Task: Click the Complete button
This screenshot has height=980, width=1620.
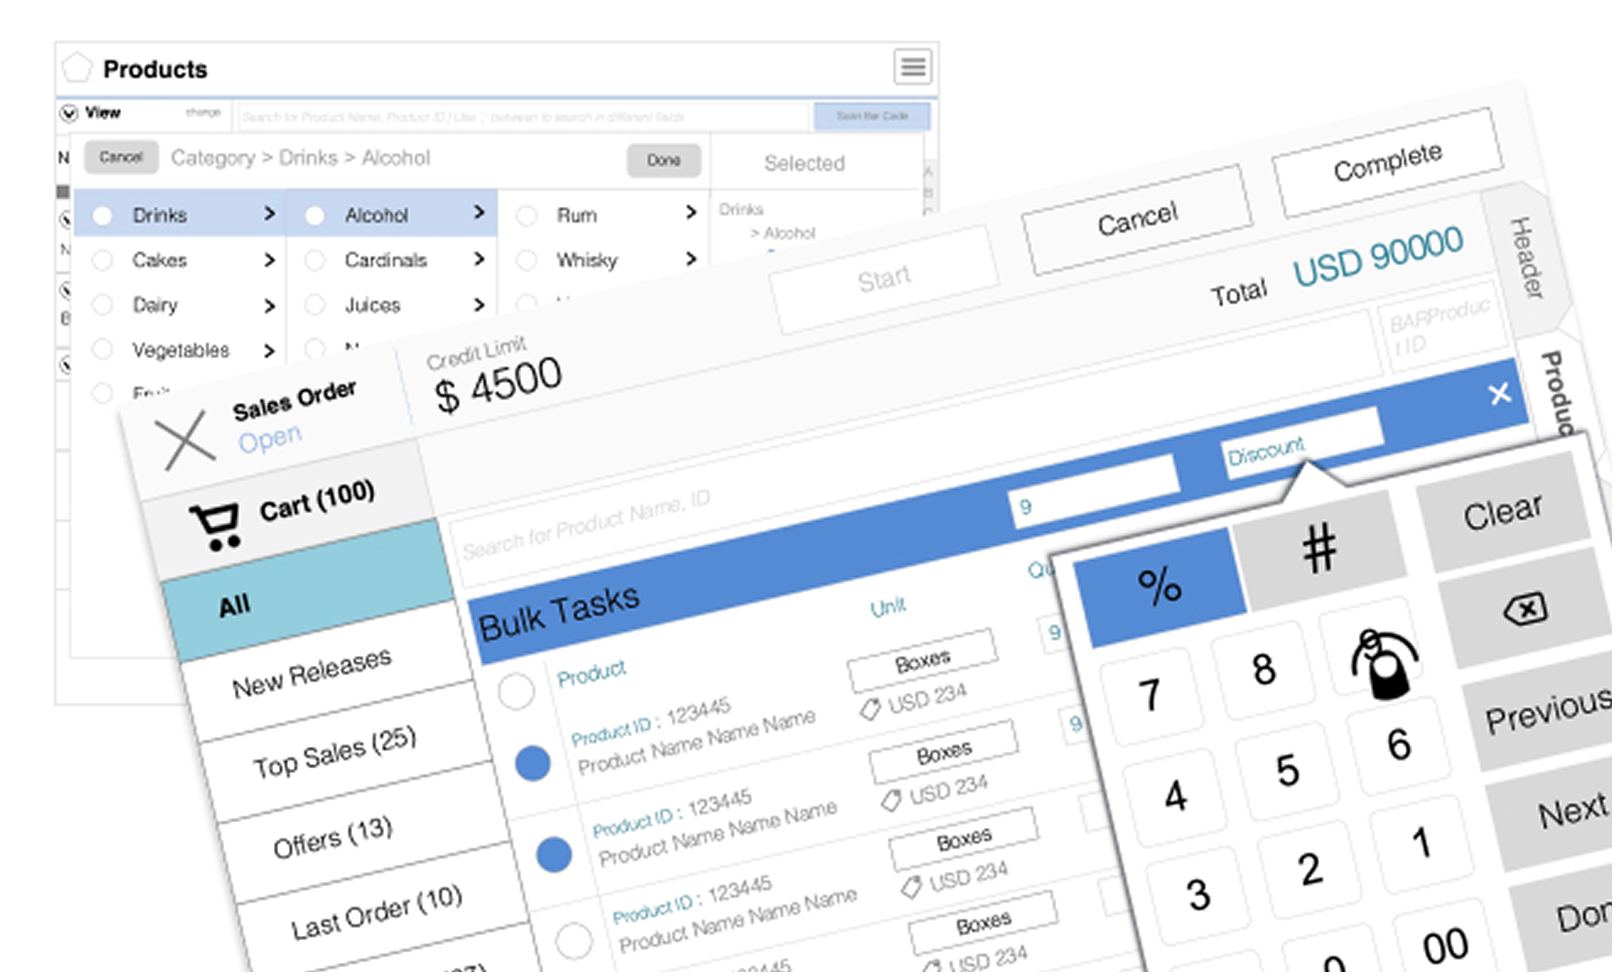Action: point(1387,163)
